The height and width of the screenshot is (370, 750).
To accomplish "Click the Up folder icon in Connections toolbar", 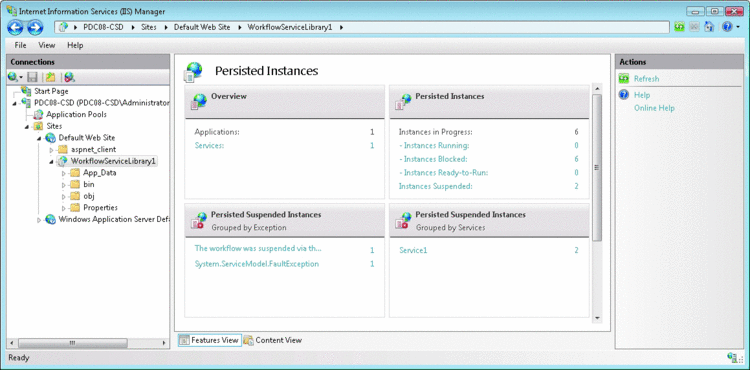I will 50,77.
